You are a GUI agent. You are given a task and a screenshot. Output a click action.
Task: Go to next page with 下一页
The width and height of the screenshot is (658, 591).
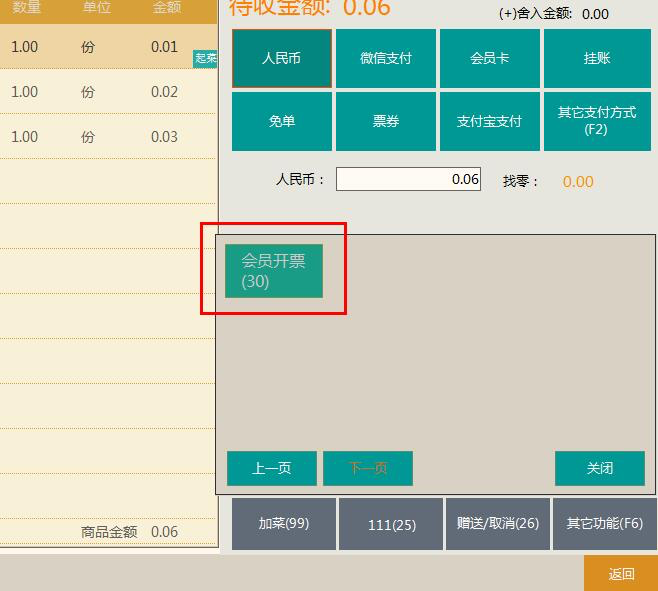pos(367,468)
